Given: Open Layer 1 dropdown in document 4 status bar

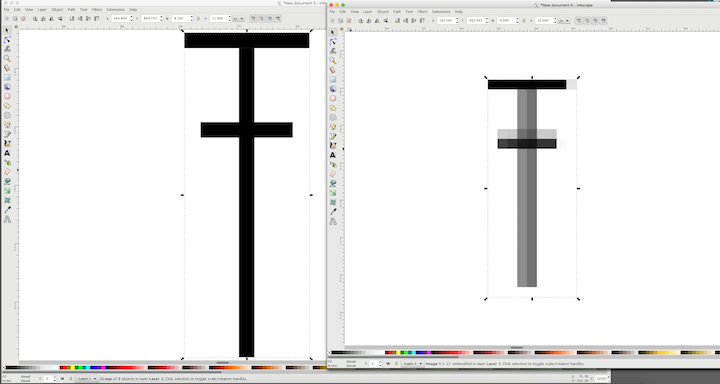Looking at the screenshot, I should click(412, 363).
